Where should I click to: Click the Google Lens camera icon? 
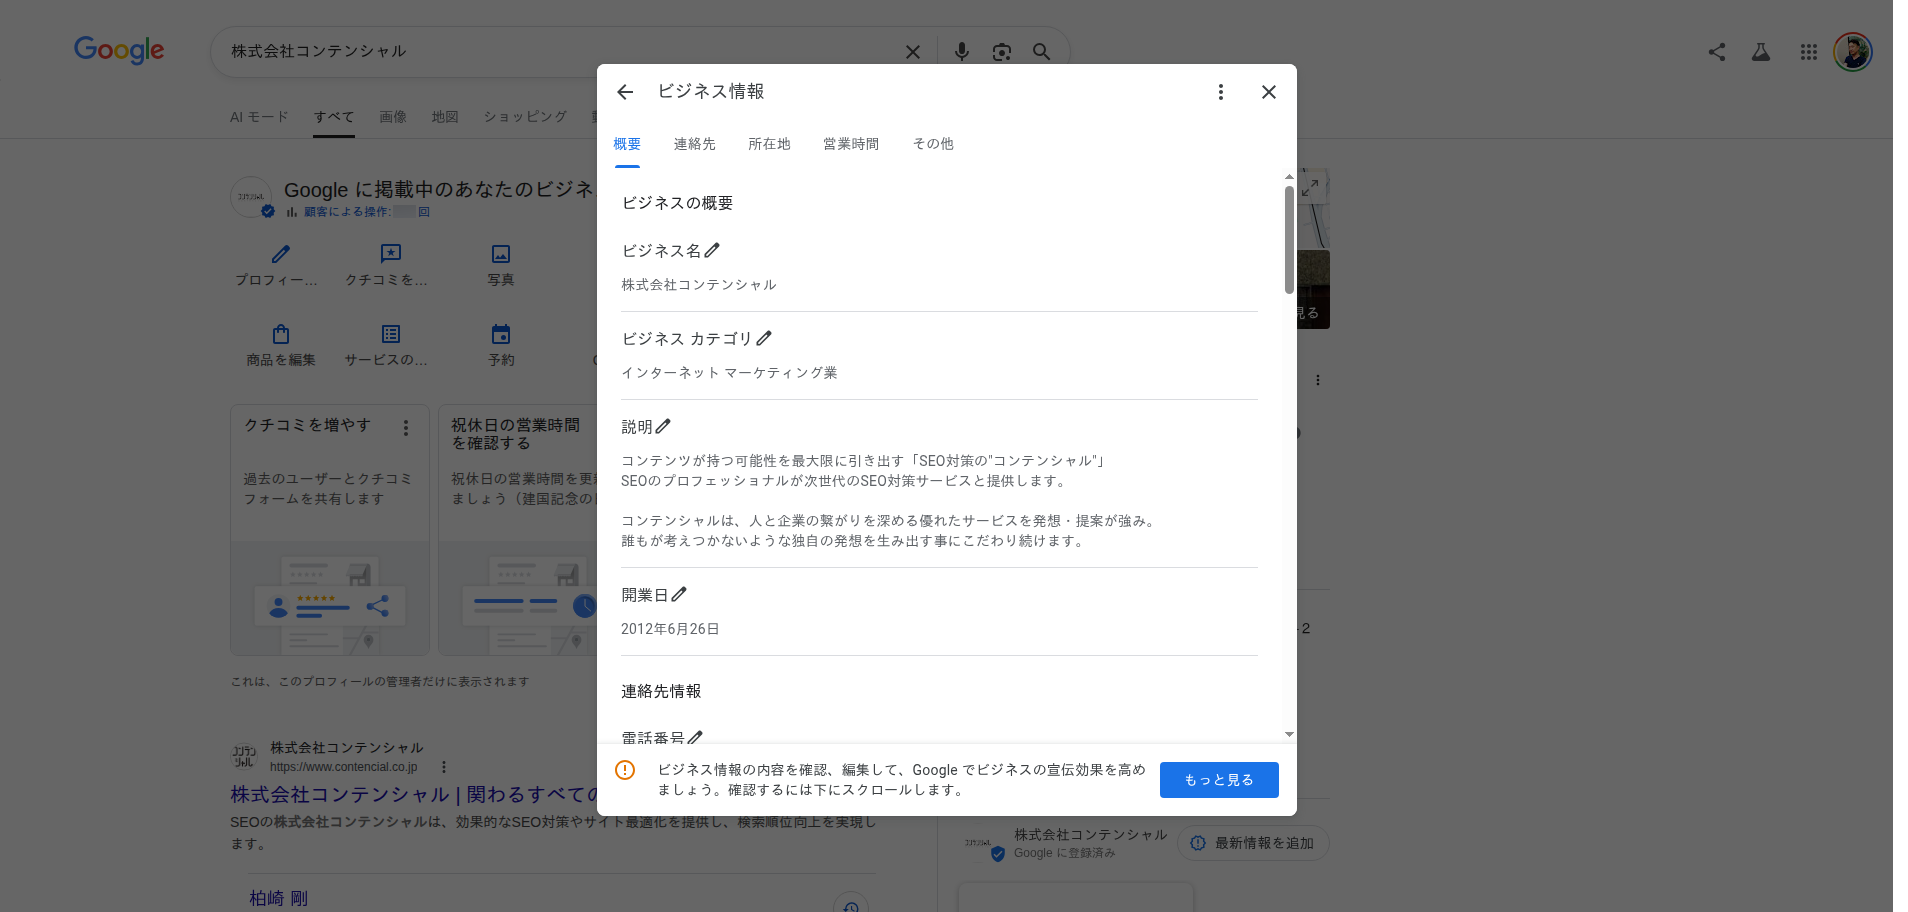(1001, 51)
